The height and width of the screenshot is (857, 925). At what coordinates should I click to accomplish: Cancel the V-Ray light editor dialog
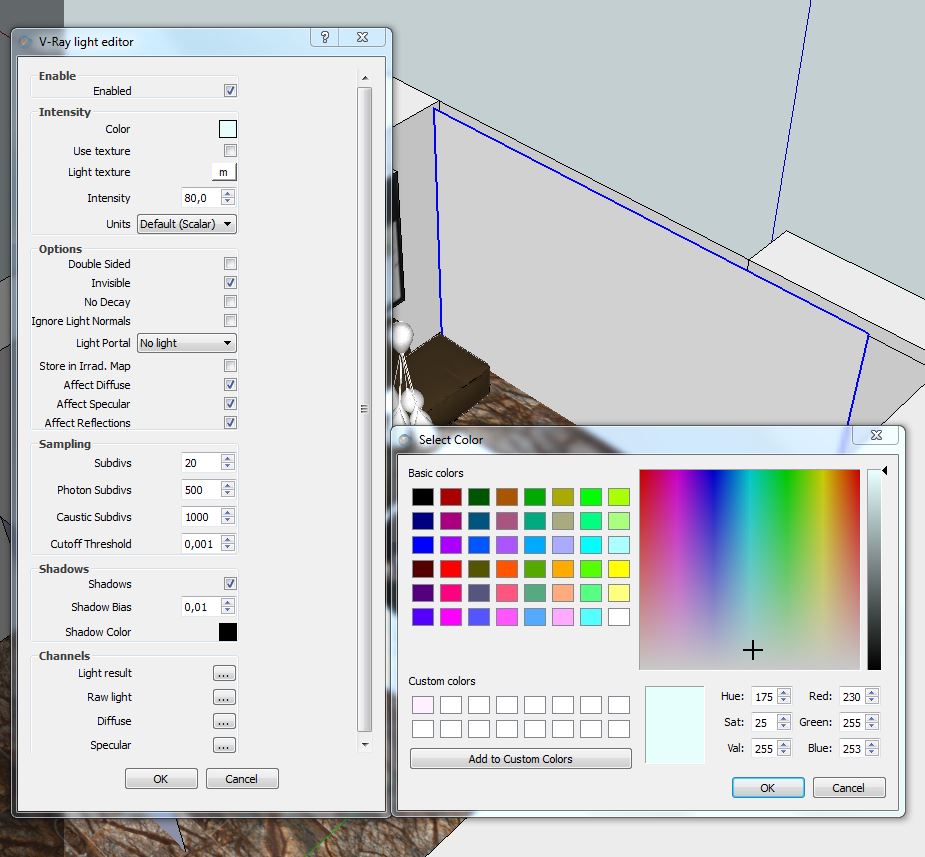(242, 779)
